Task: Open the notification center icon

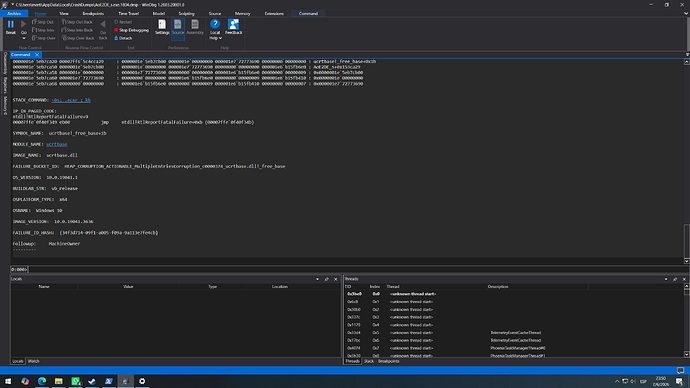Action: click(x=679, y=381)
